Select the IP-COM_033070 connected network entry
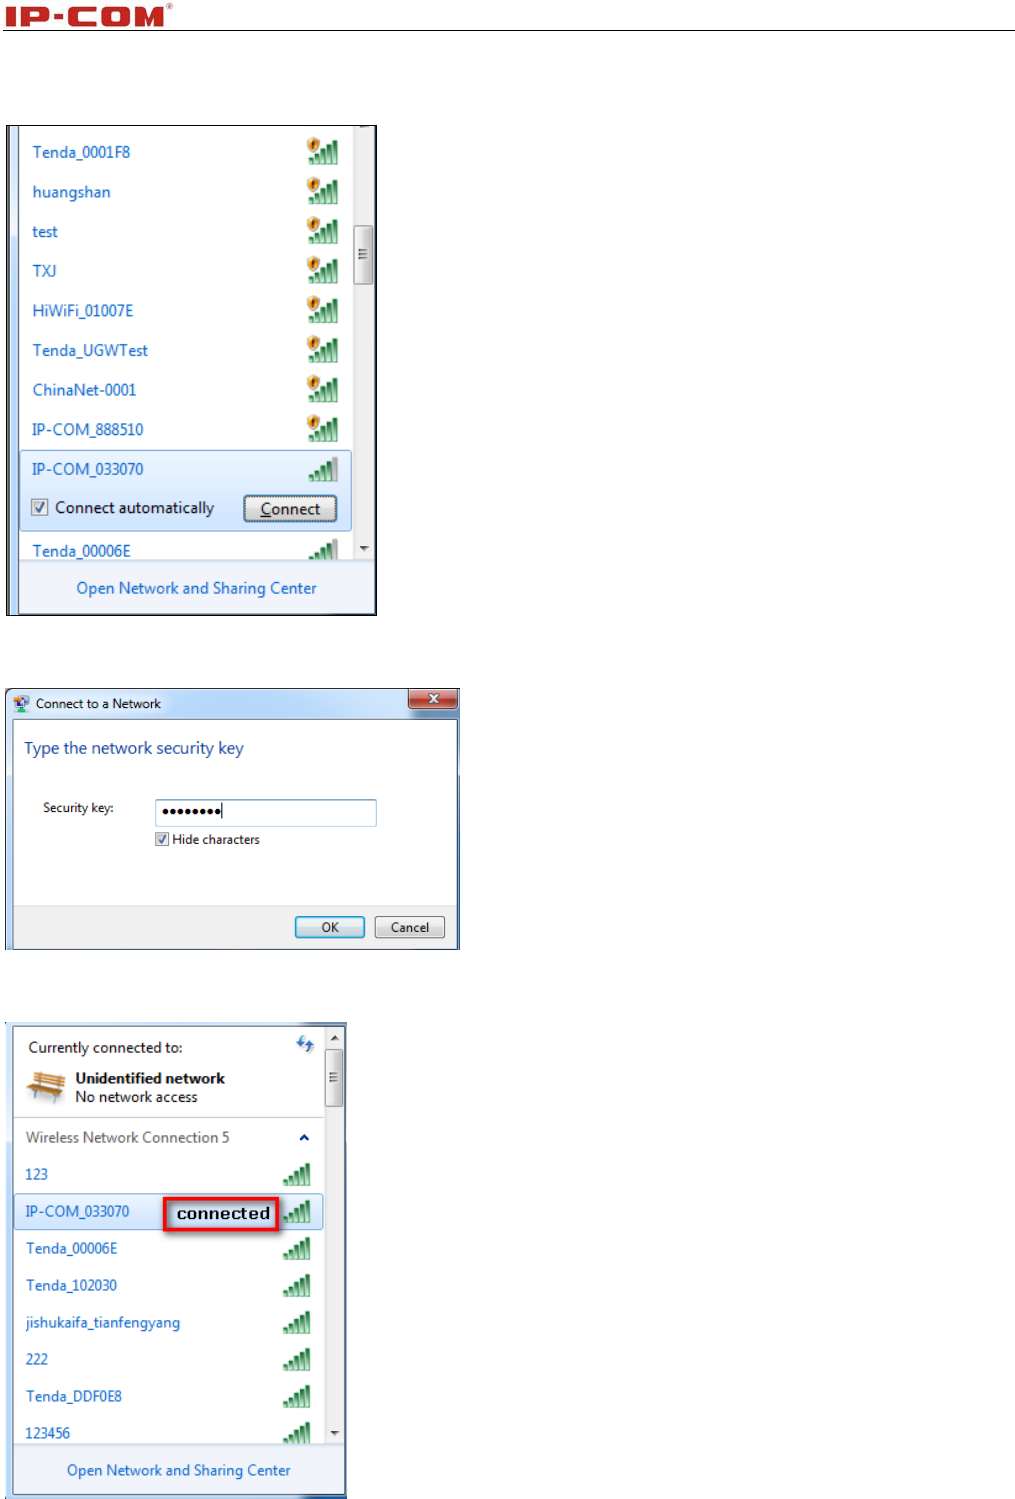This screenshot has height=1499, width=1015. tap(168, 1212)
